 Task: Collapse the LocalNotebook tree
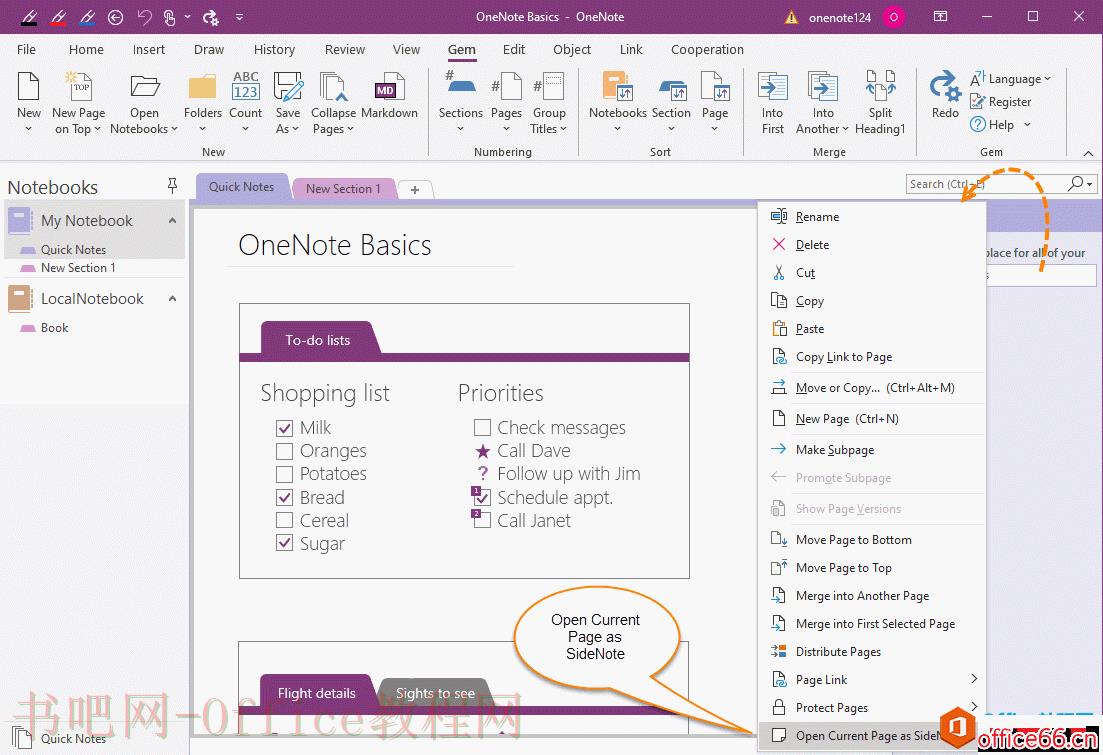(x=172, y=299)
